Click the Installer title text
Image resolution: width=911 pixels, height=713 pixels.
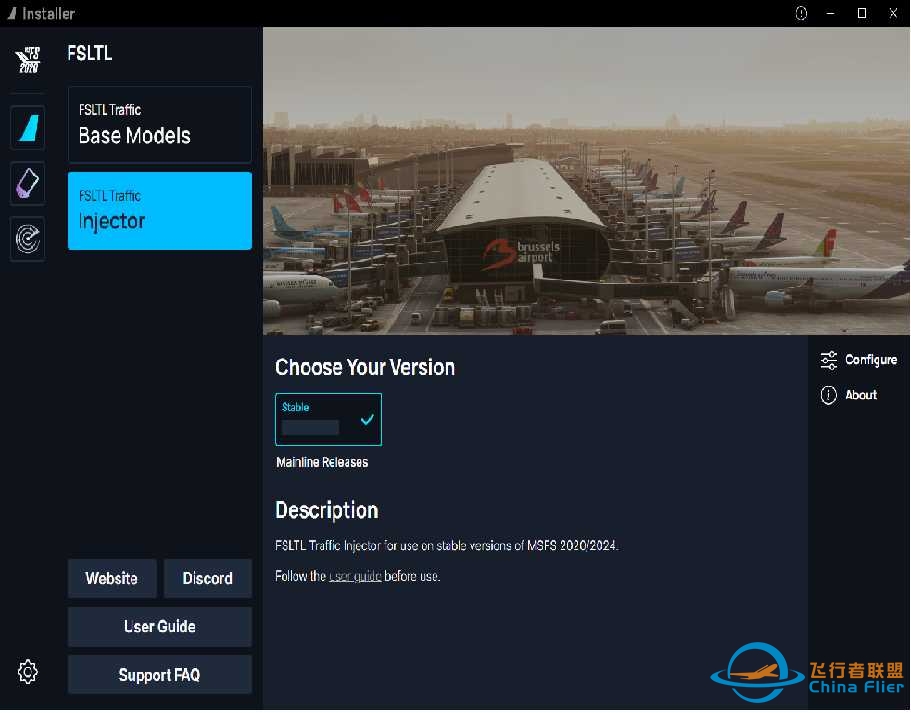point(48,13)
